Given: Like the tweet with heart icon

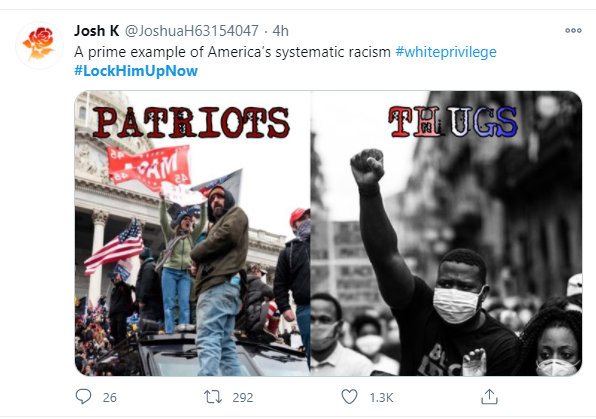Looking at the screenshot, I should click(349, 397).
